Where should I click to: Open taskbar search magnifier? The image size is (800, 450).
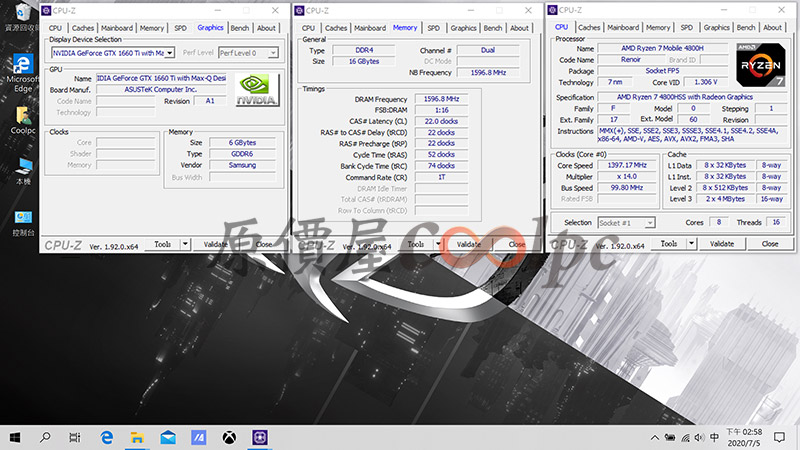45,437
